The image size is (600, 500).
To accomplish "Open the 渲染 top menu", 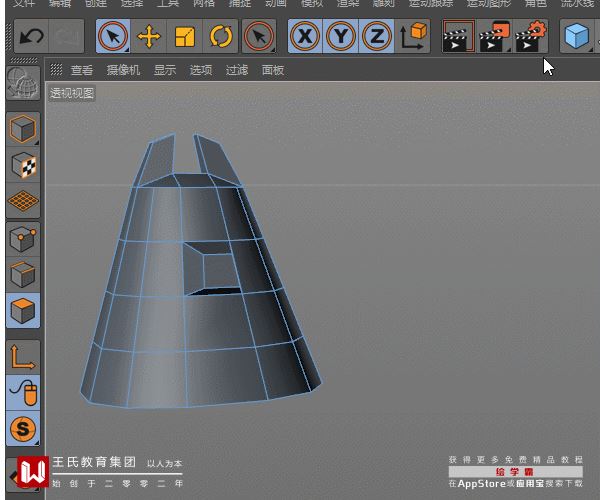I will point(347,3).
